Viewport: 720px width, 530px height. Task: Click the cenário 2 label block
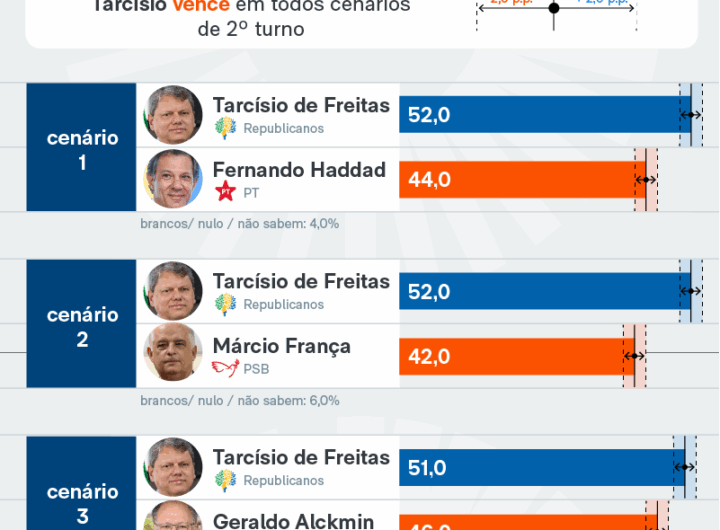[x=82, y=325]
